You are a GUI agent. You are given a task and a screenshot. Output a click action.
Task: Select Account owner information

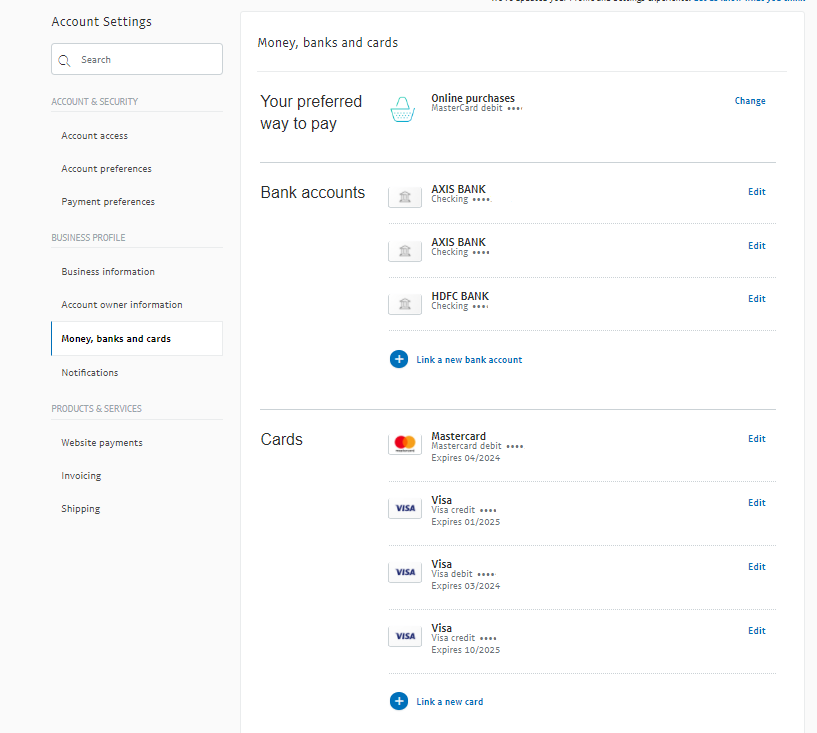(122, 305)
